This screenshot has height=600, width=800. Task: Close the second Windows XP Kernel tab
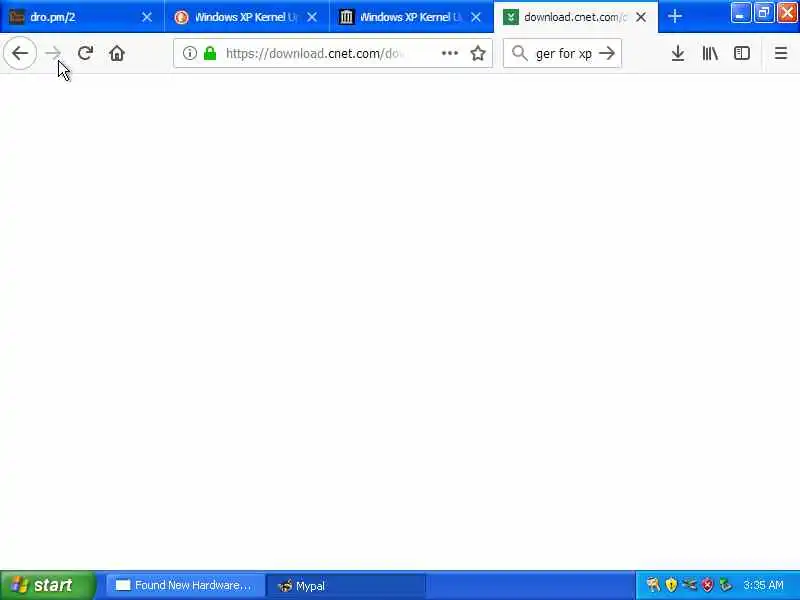tap(476, 17)
